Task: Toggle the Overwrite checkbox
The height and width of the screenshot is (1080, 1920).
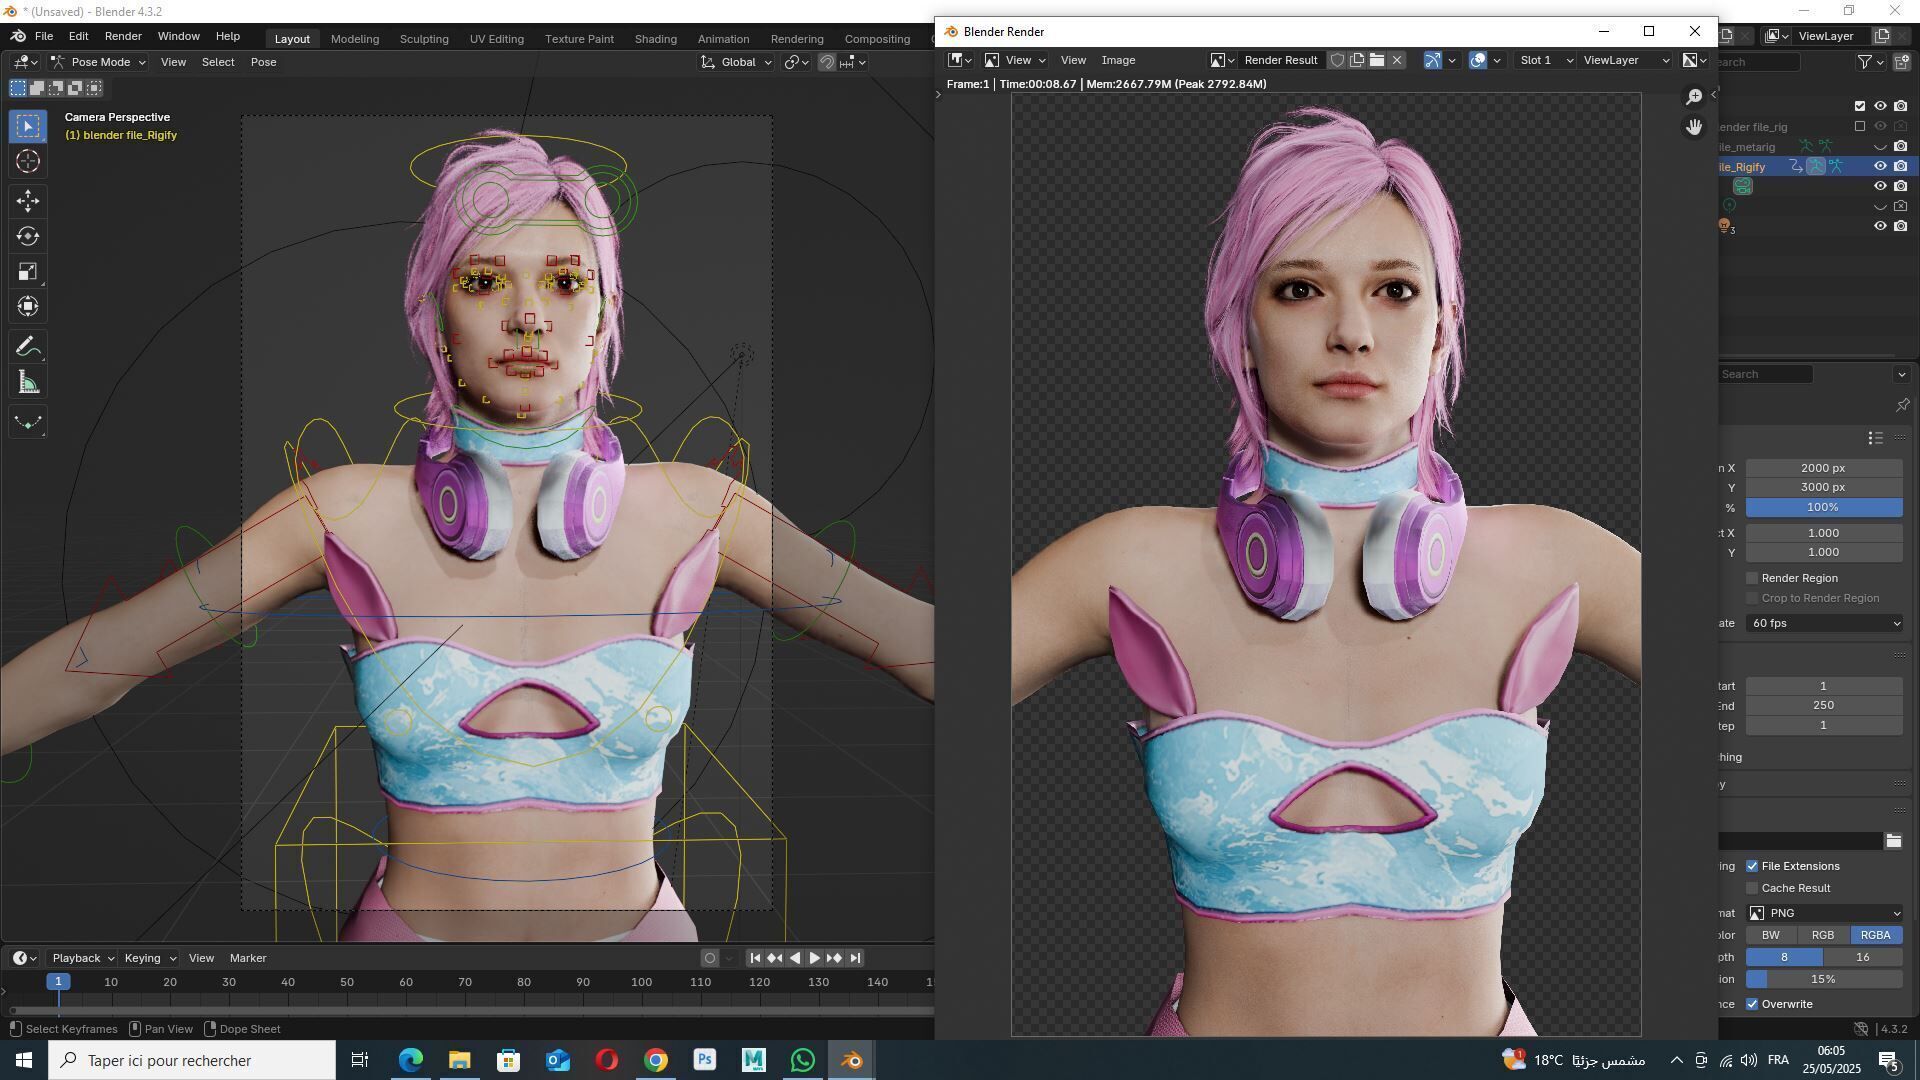Action: (1752, 1004)
